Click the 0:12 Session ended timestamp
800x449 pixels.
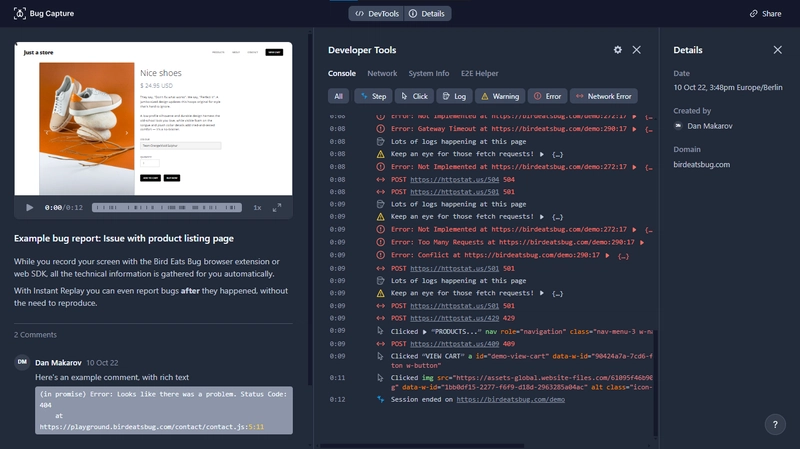(337, 400)
